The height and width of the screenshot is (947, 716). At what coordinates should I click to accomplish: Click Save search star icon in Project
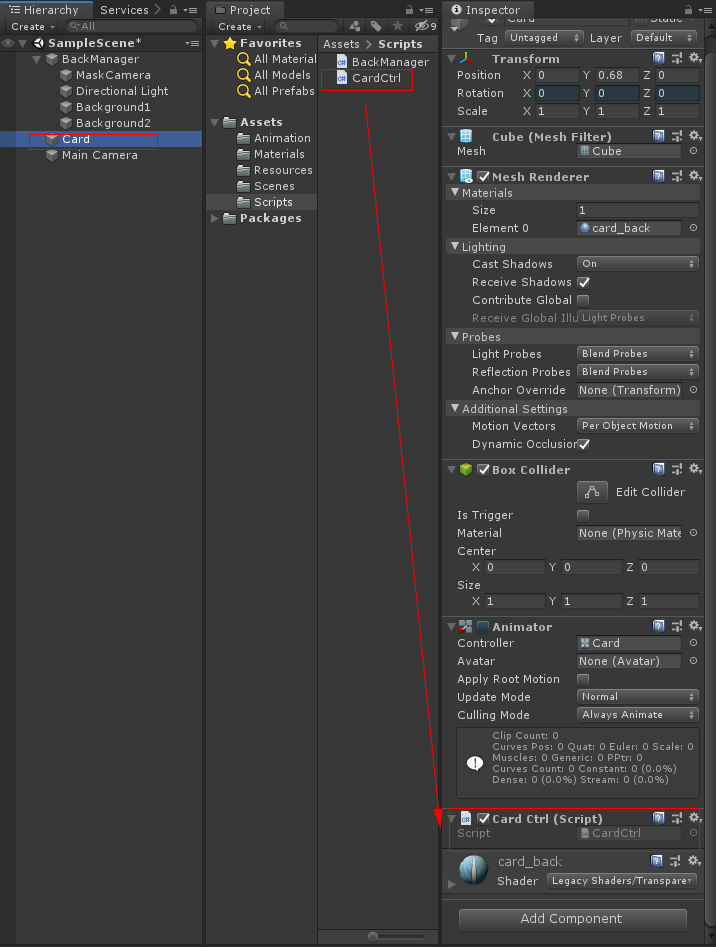397,26
